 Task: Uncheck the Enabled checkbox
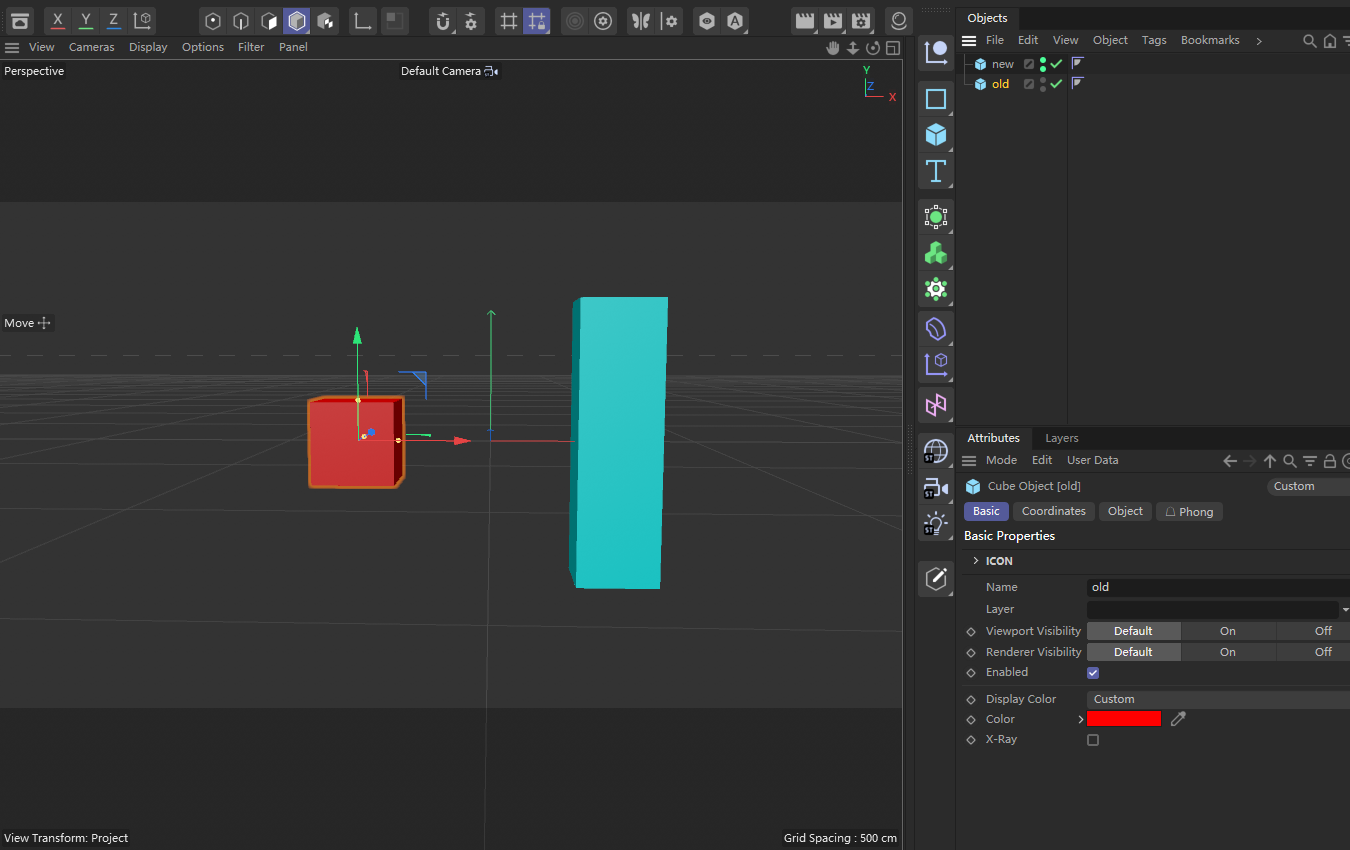pyautogui.click(x=1093, y=673)
